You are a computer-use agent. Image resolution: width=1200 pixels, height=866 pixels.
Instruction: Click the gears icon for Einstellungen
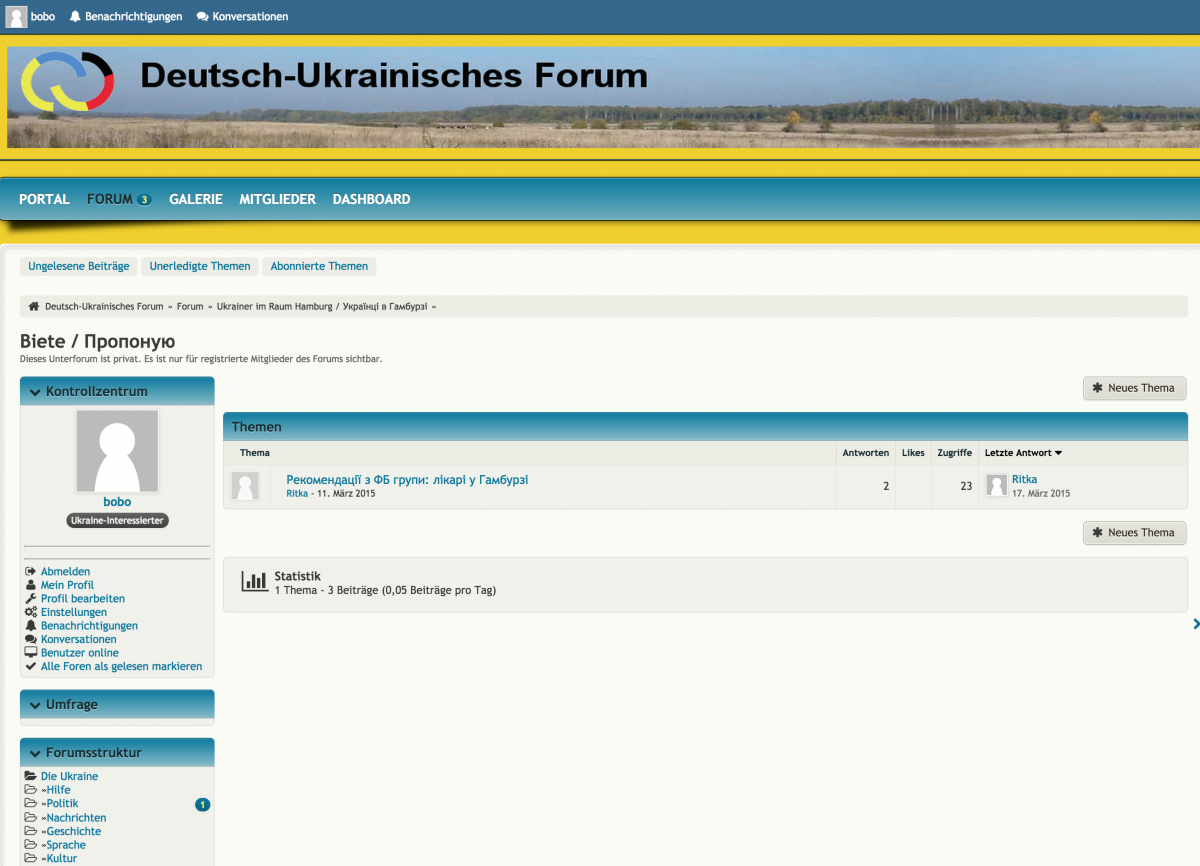pyautogui.click(x=31, y=612)
